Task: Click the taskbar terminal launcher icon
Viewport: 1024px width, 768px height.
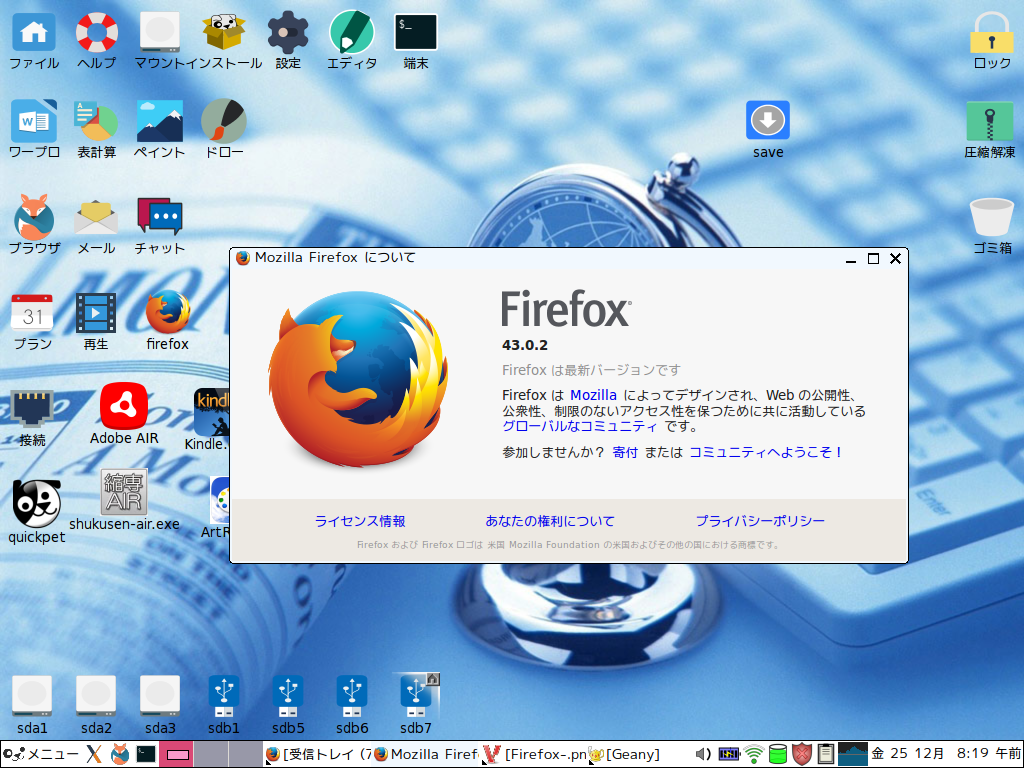Action: pyautogui.click(x=146, y=754)
